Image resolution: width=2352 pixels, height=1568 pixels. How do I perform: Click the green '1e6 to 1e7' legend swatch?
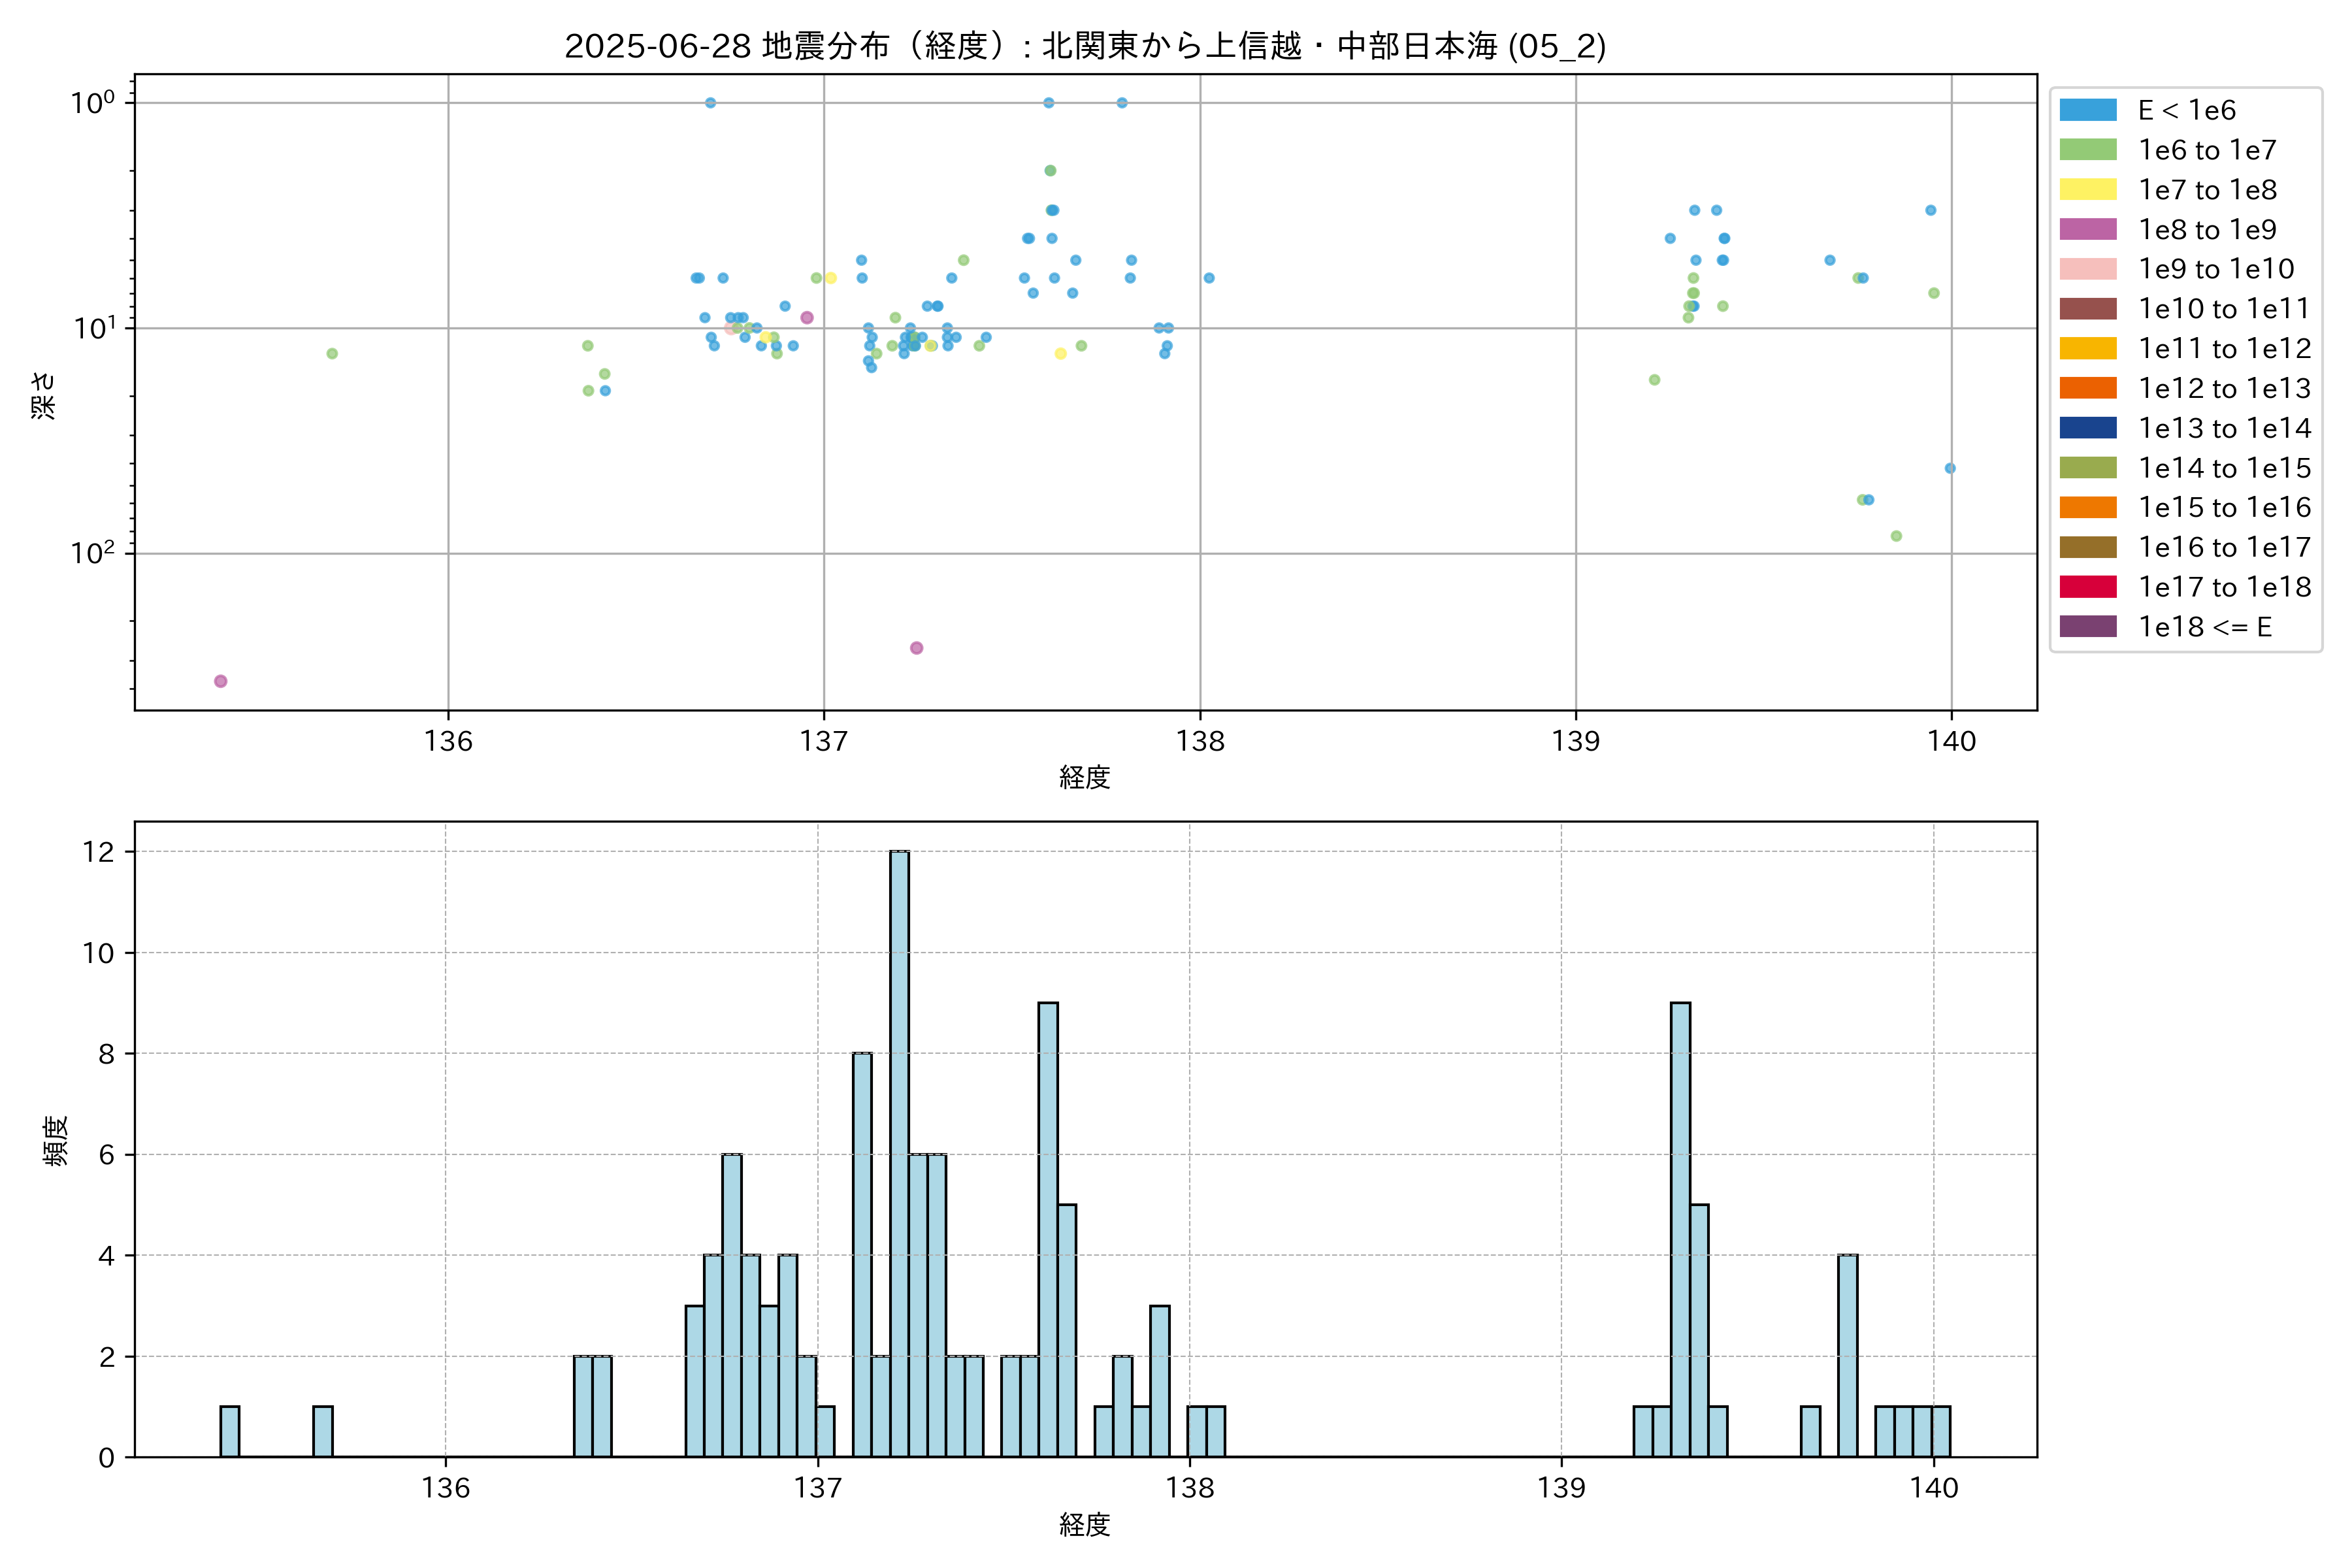coord(2088,150)
